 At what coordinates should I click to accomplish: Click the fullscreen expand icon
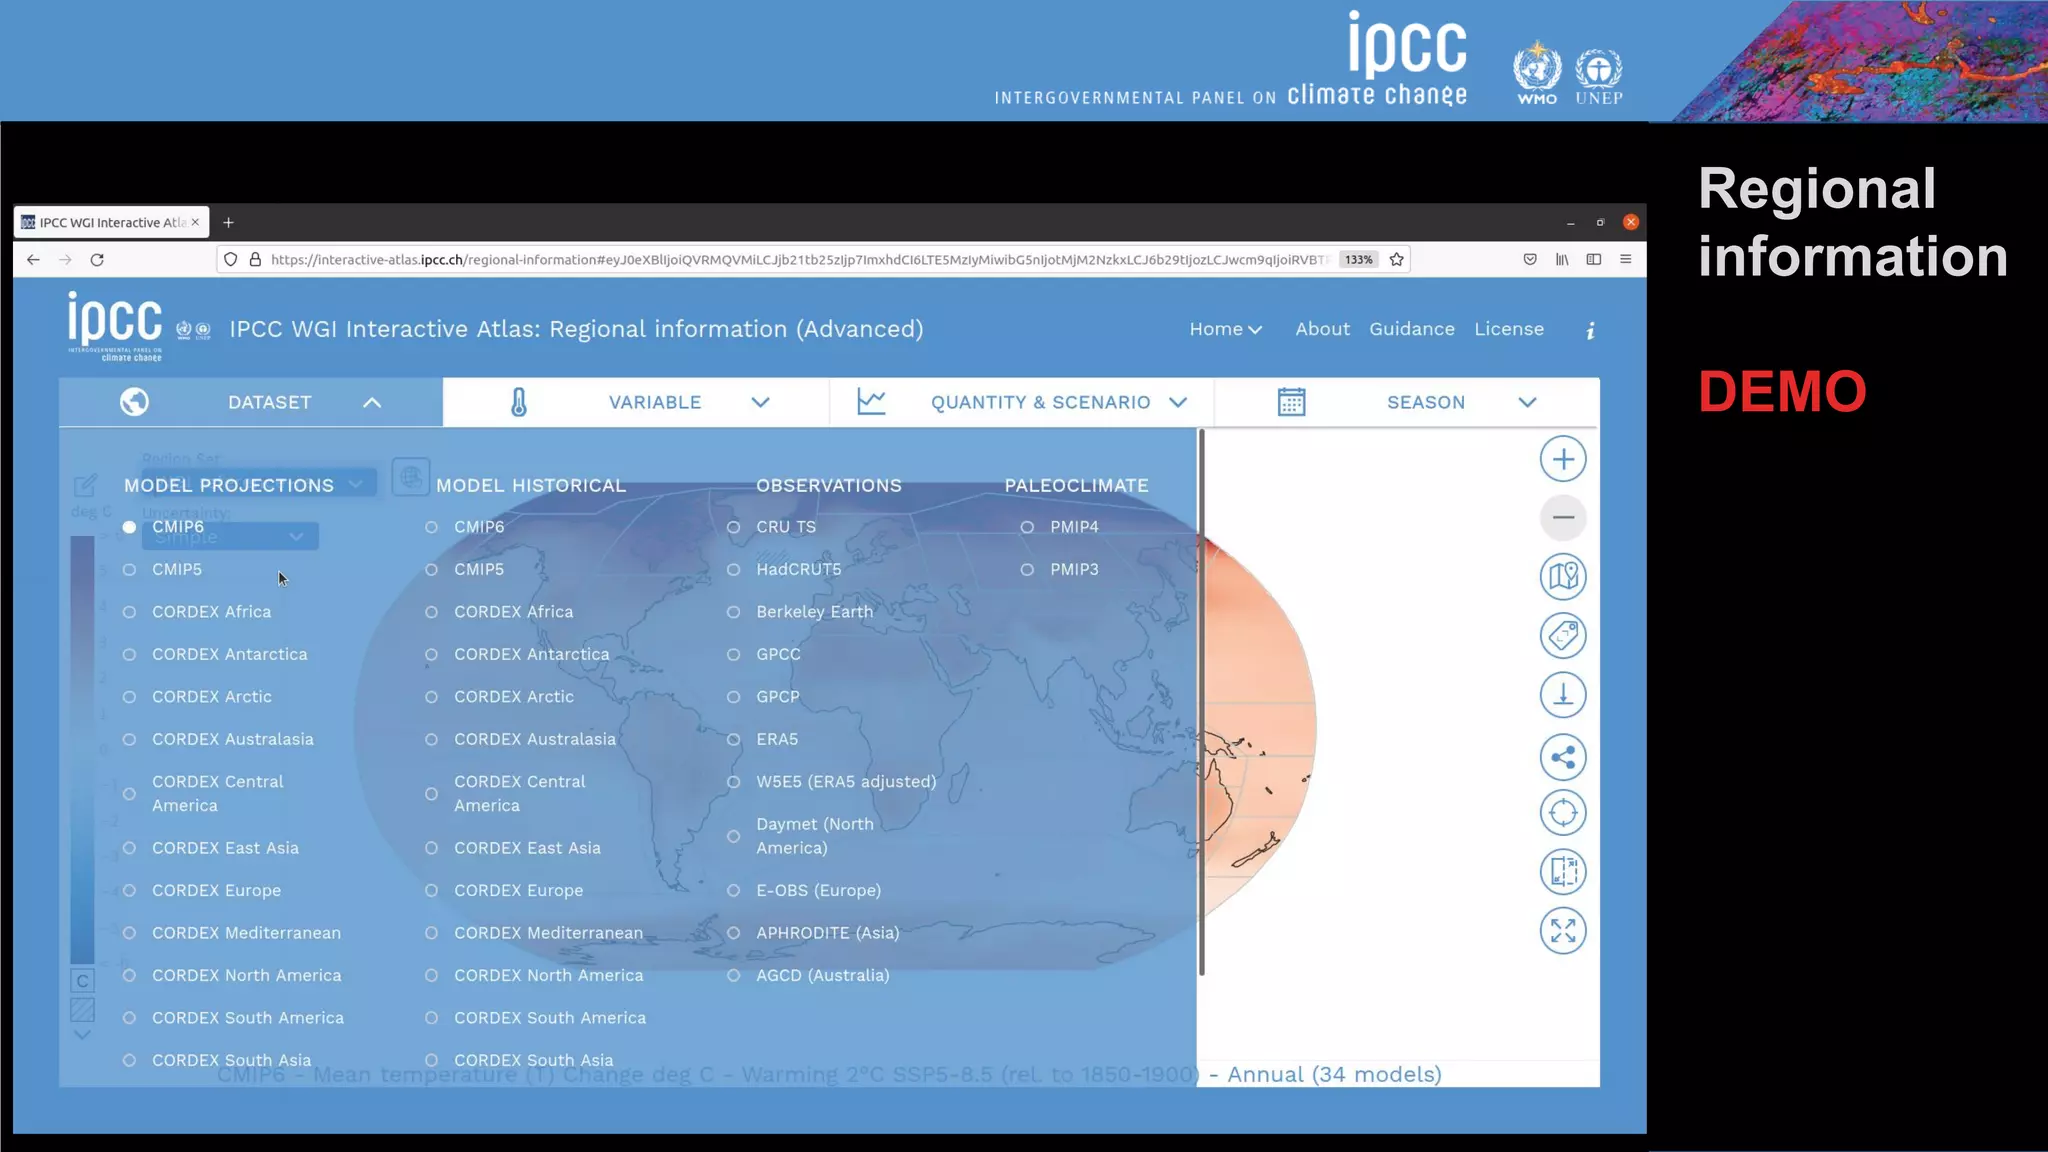point(1563,931)
